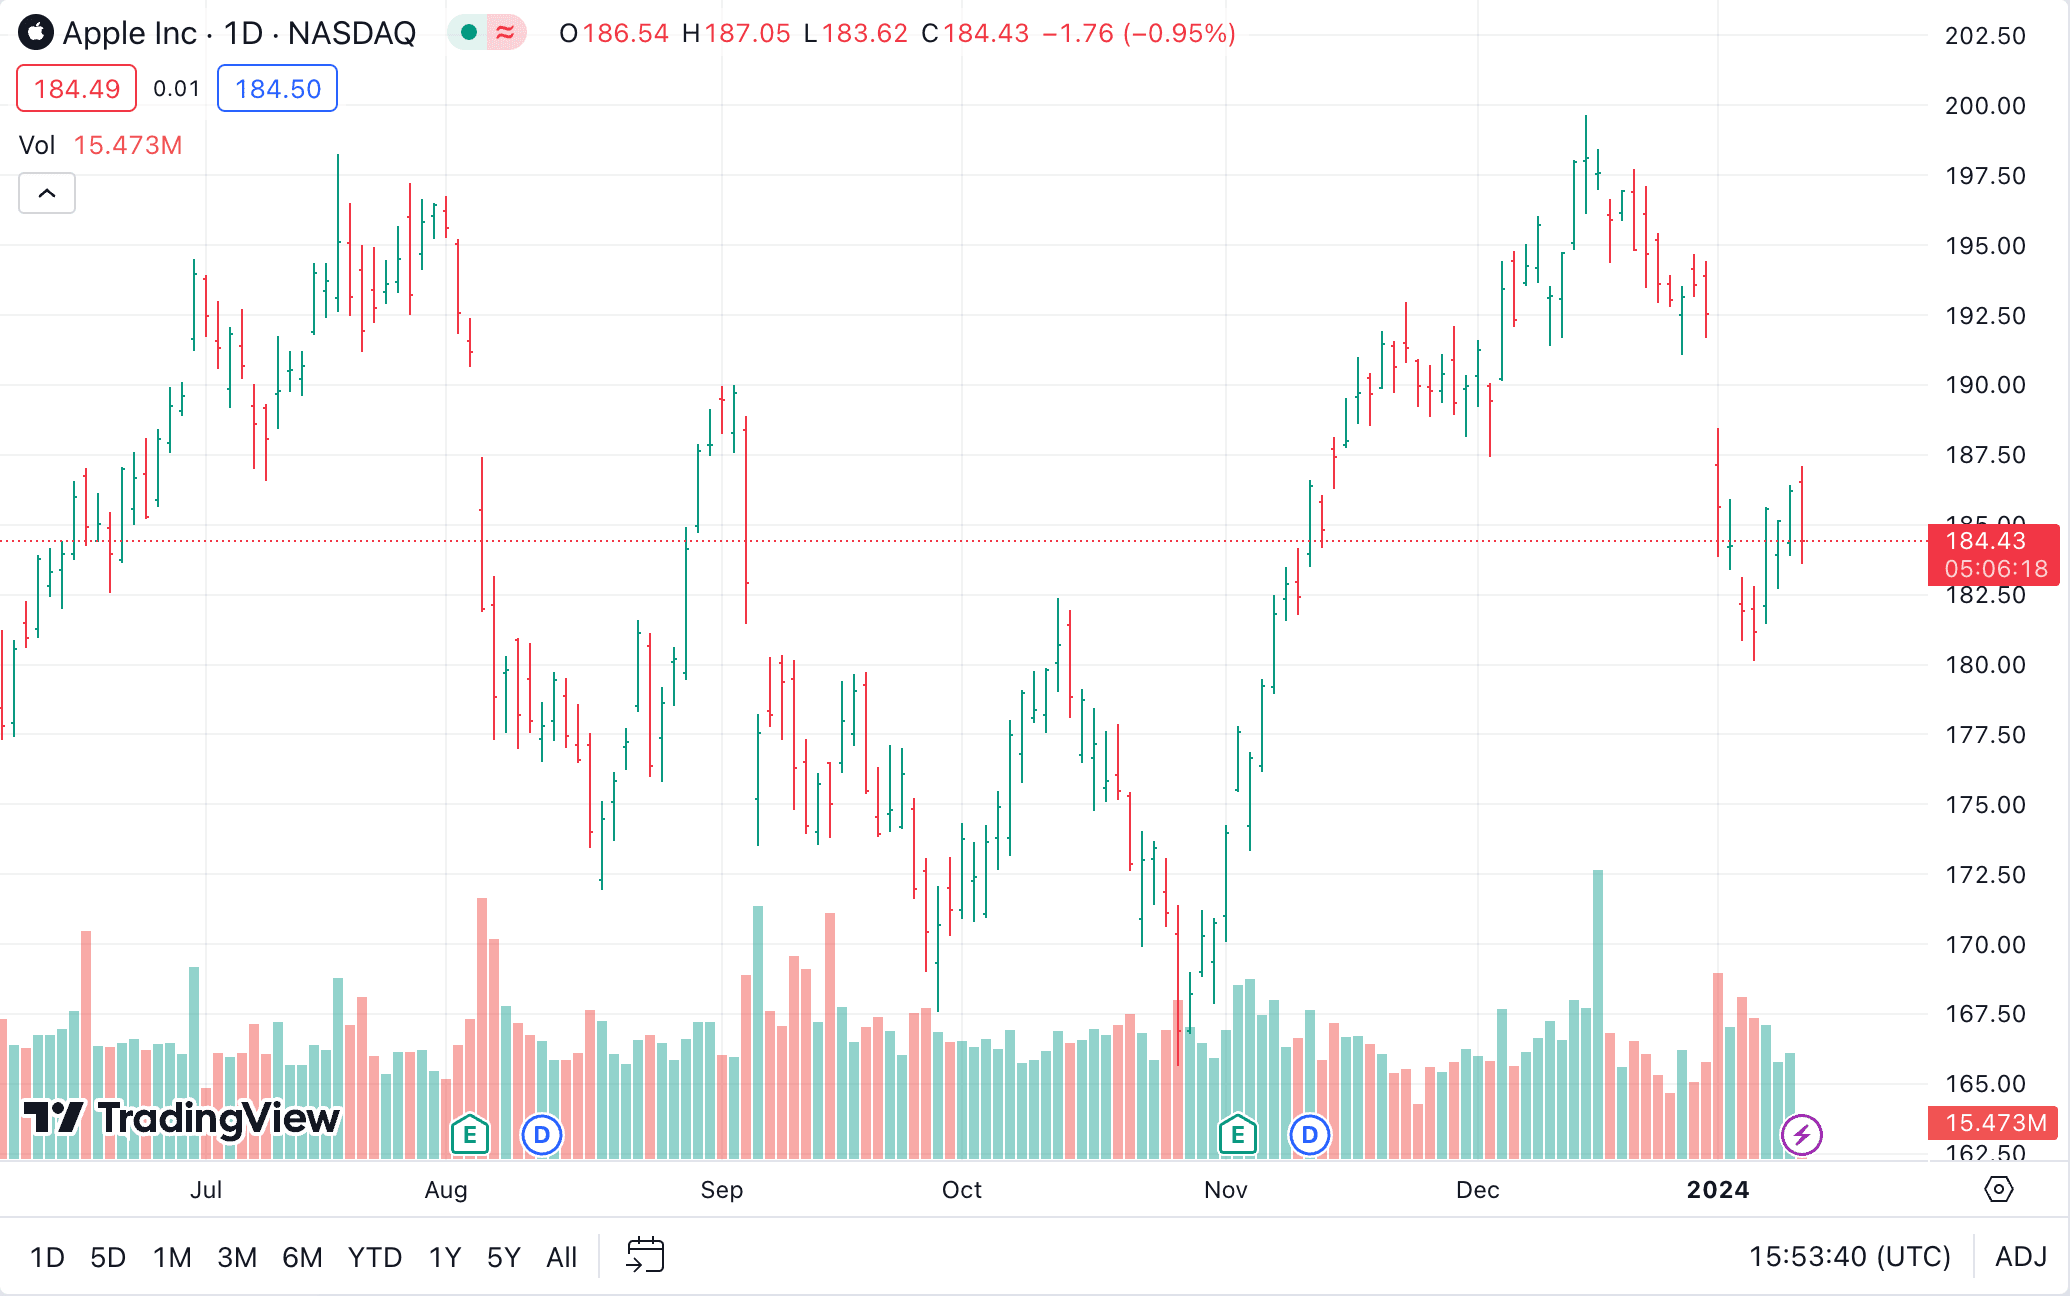Click the purple lightning bolt marker

1802,1135
